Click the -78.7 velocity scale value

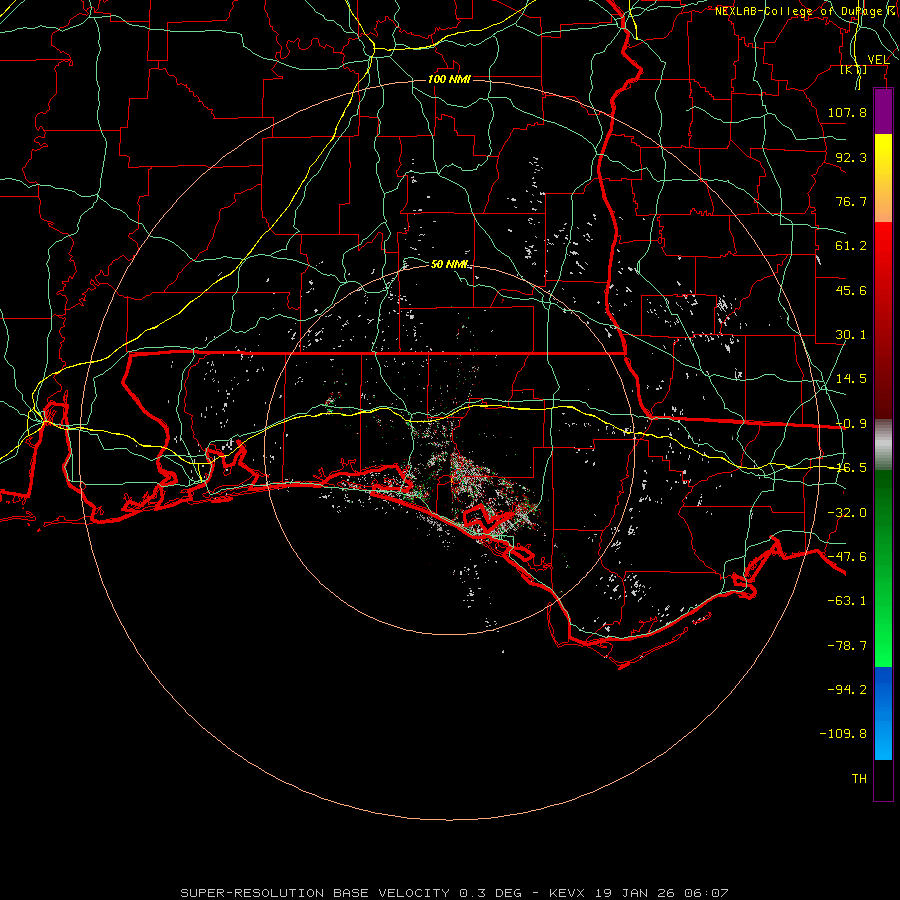[847, 646]
